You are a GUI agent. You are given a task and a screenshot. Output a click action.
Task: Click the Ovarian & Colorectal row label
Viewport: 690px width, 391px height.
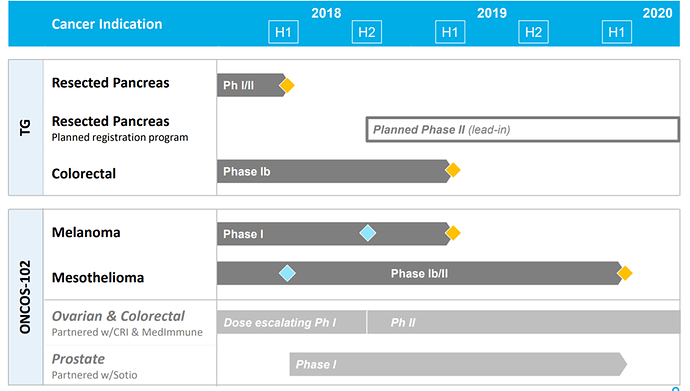pyautogui.click(x=118, y=316)
